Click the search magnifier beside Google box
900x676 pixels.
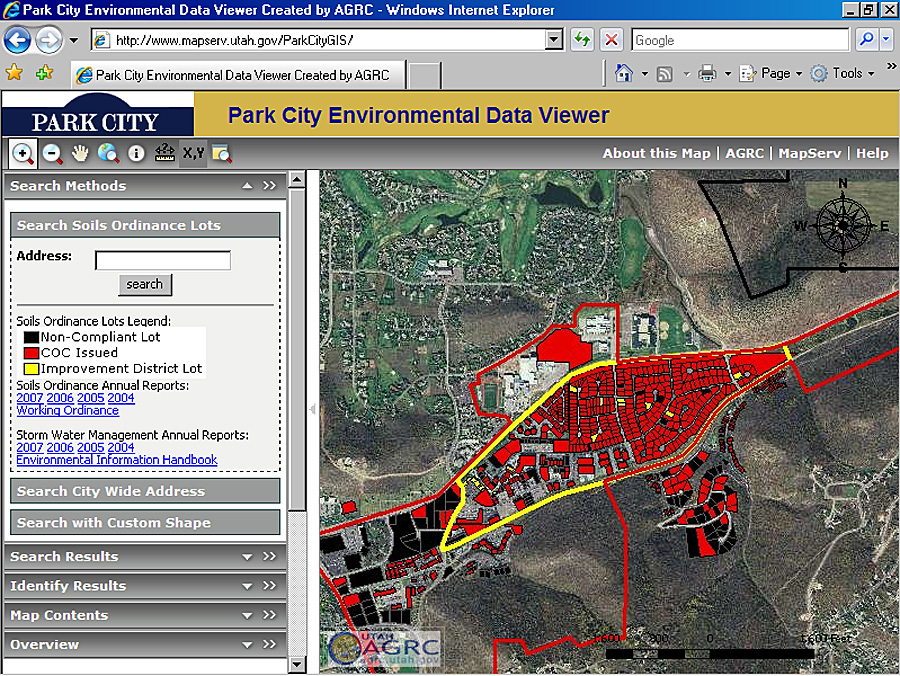click(x=866, y=40)
